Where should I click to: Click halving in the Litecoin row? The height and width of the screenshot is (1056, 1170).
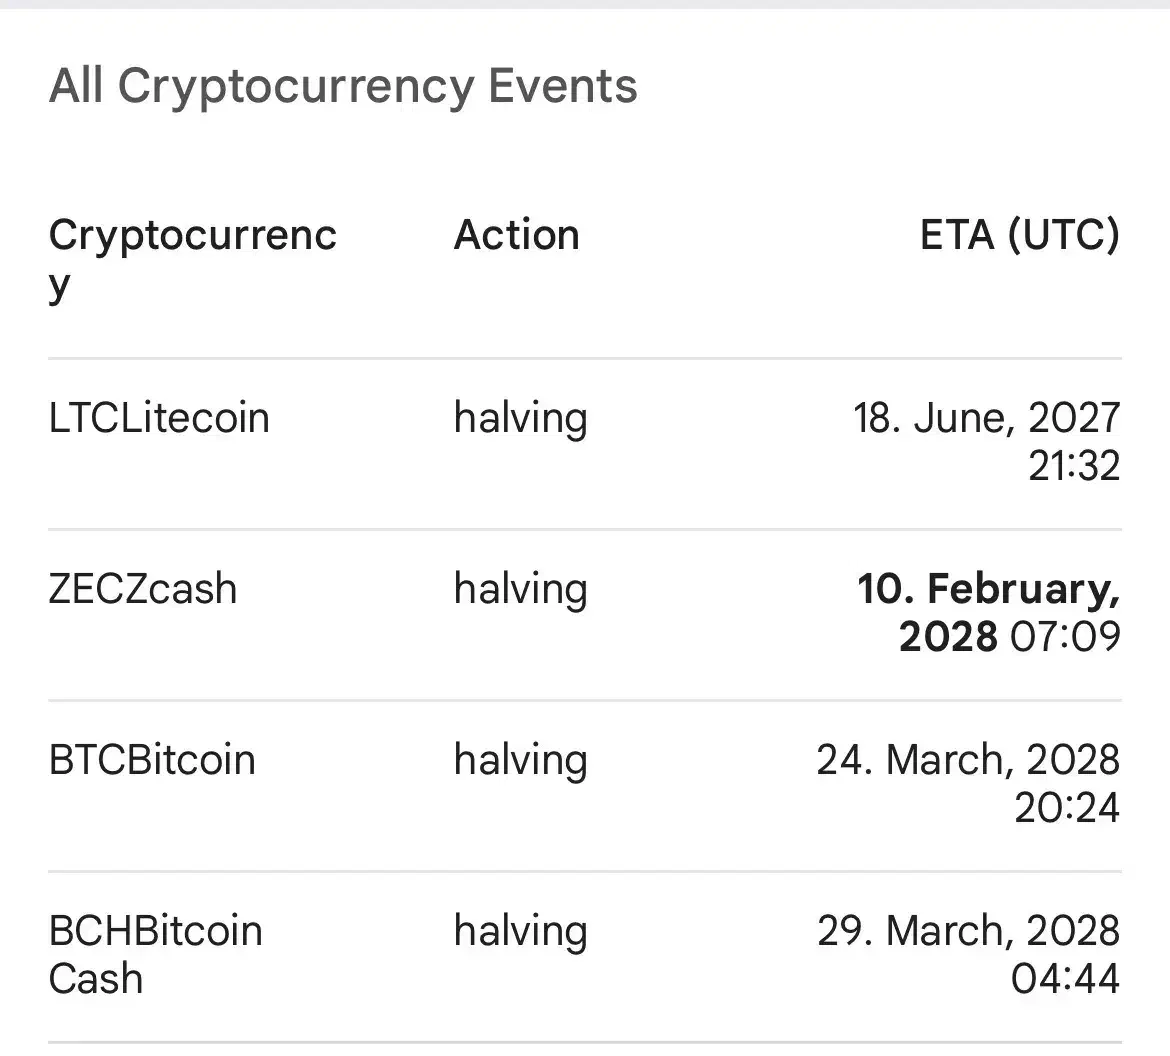point(520,418)
